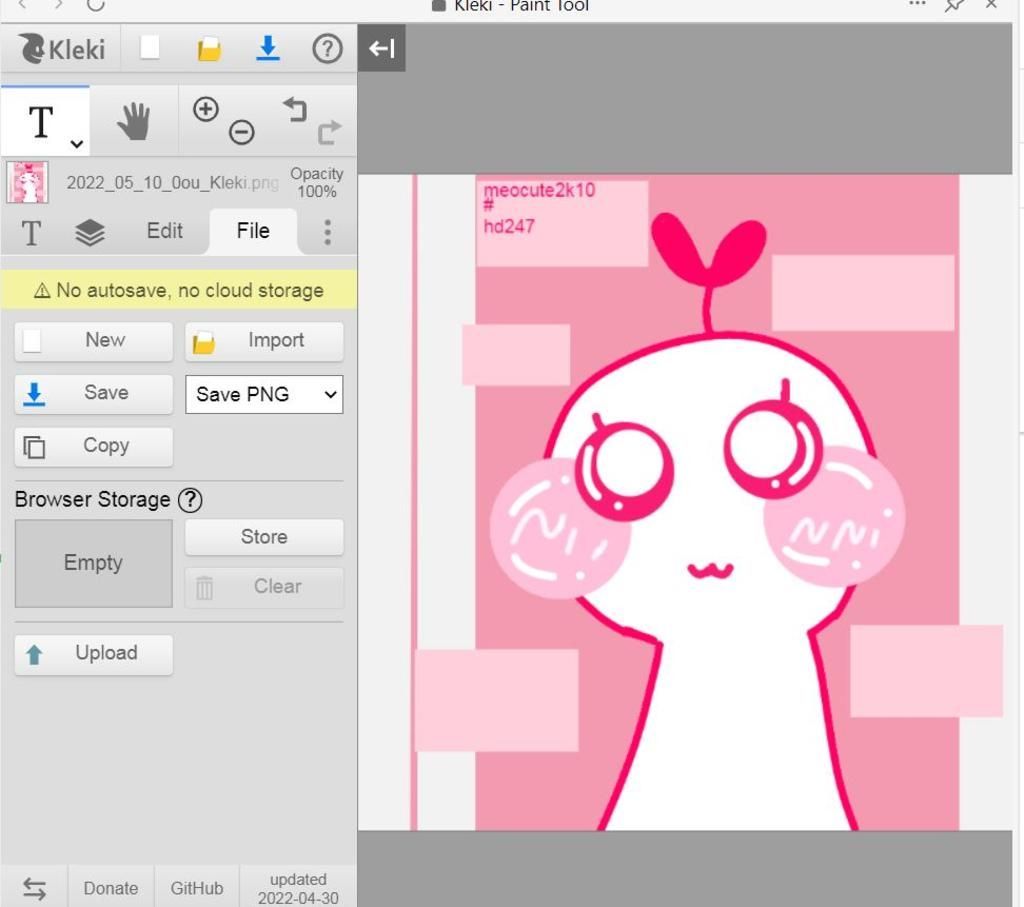The image size is (1024, 907).
Task: Zoom out with the minus icon
Action: pos(242,133)
